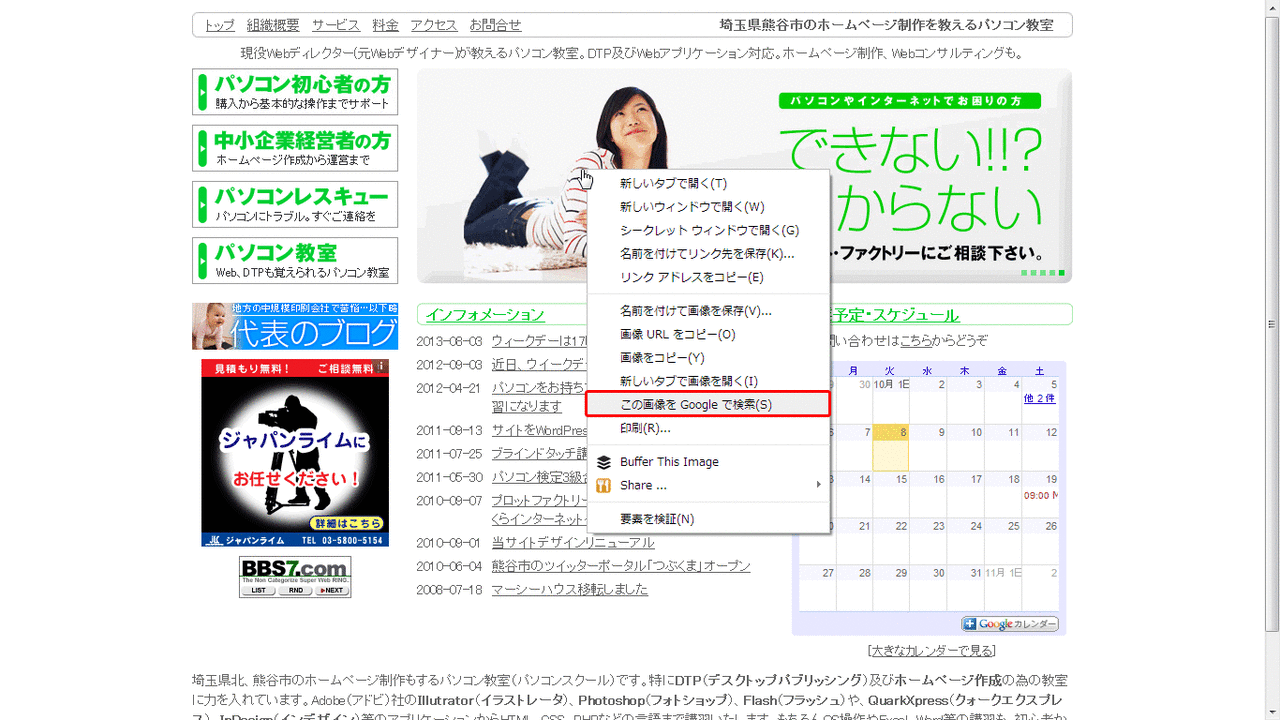Screen dimensions: 1280x720
Task: Open the トップ navigation link
Action: coord(219,25)
